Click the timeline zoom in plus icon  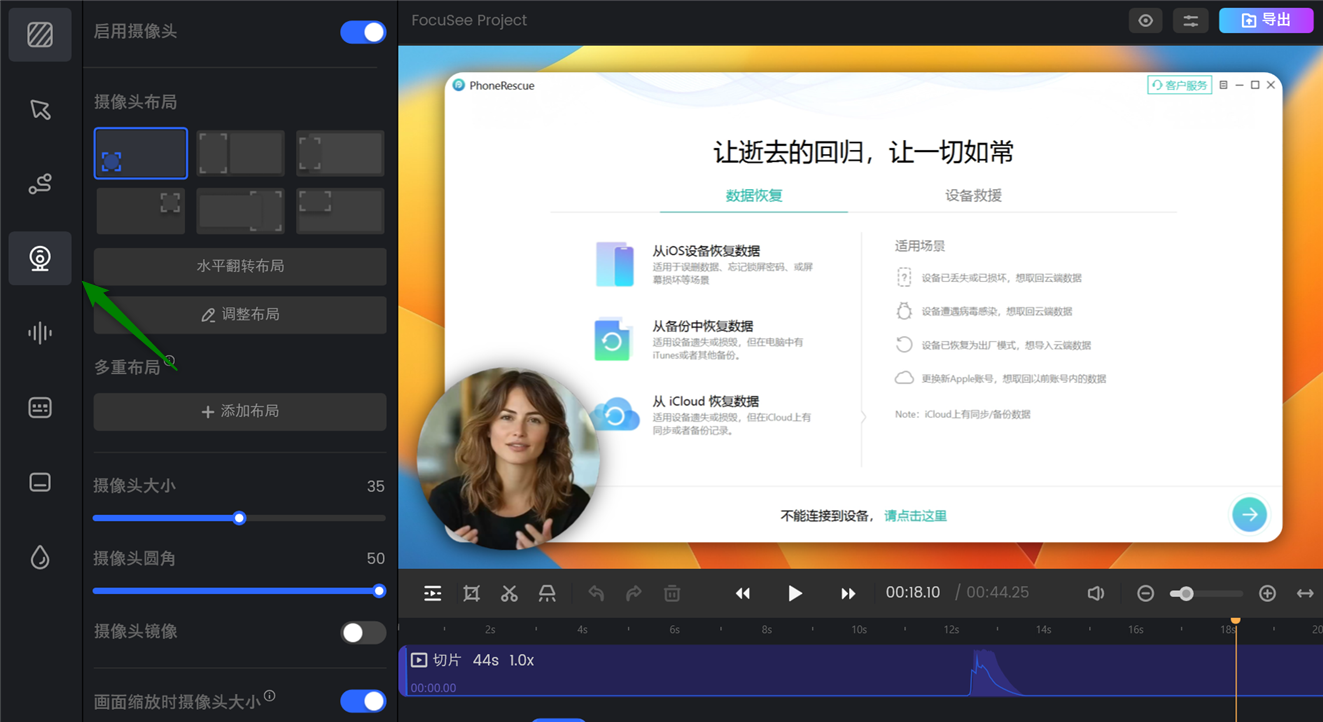[1267, 593]
